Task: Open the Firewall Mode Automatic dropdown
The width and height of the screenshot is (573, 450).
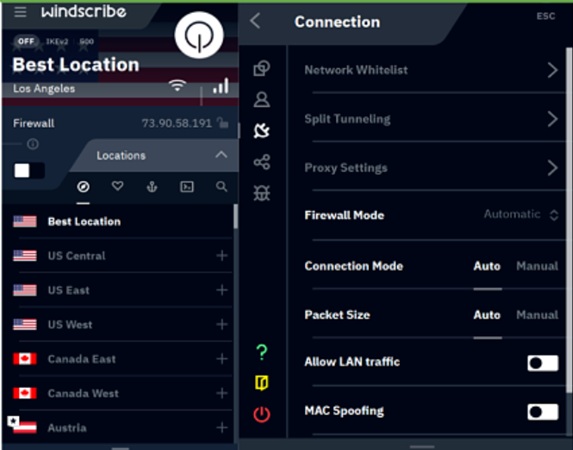Action: (x=521, y=215)
